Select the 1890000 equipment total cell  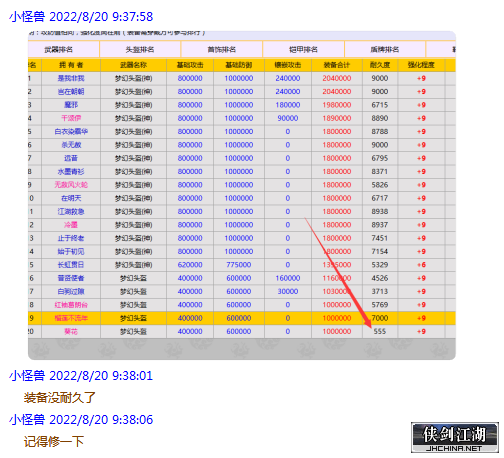[337, 118]
